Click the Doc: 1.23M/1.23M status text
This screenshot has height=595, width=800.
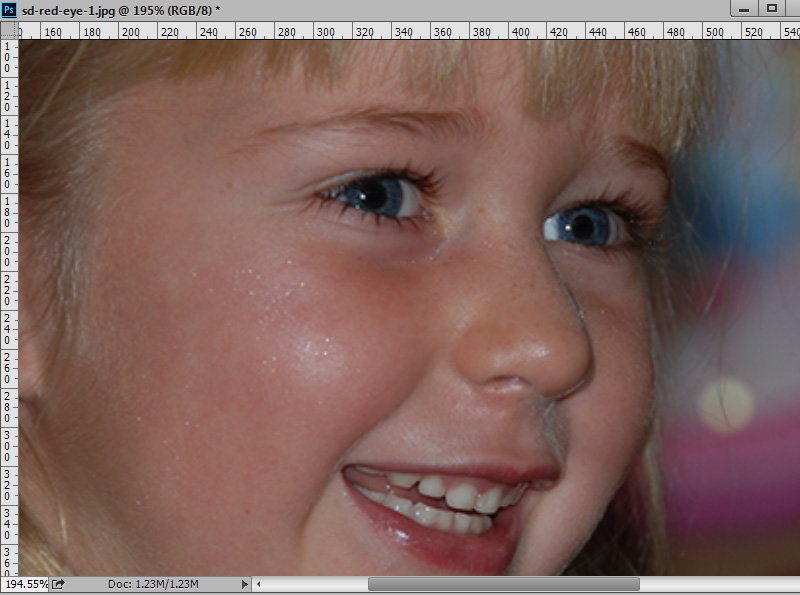click(153, 584)
